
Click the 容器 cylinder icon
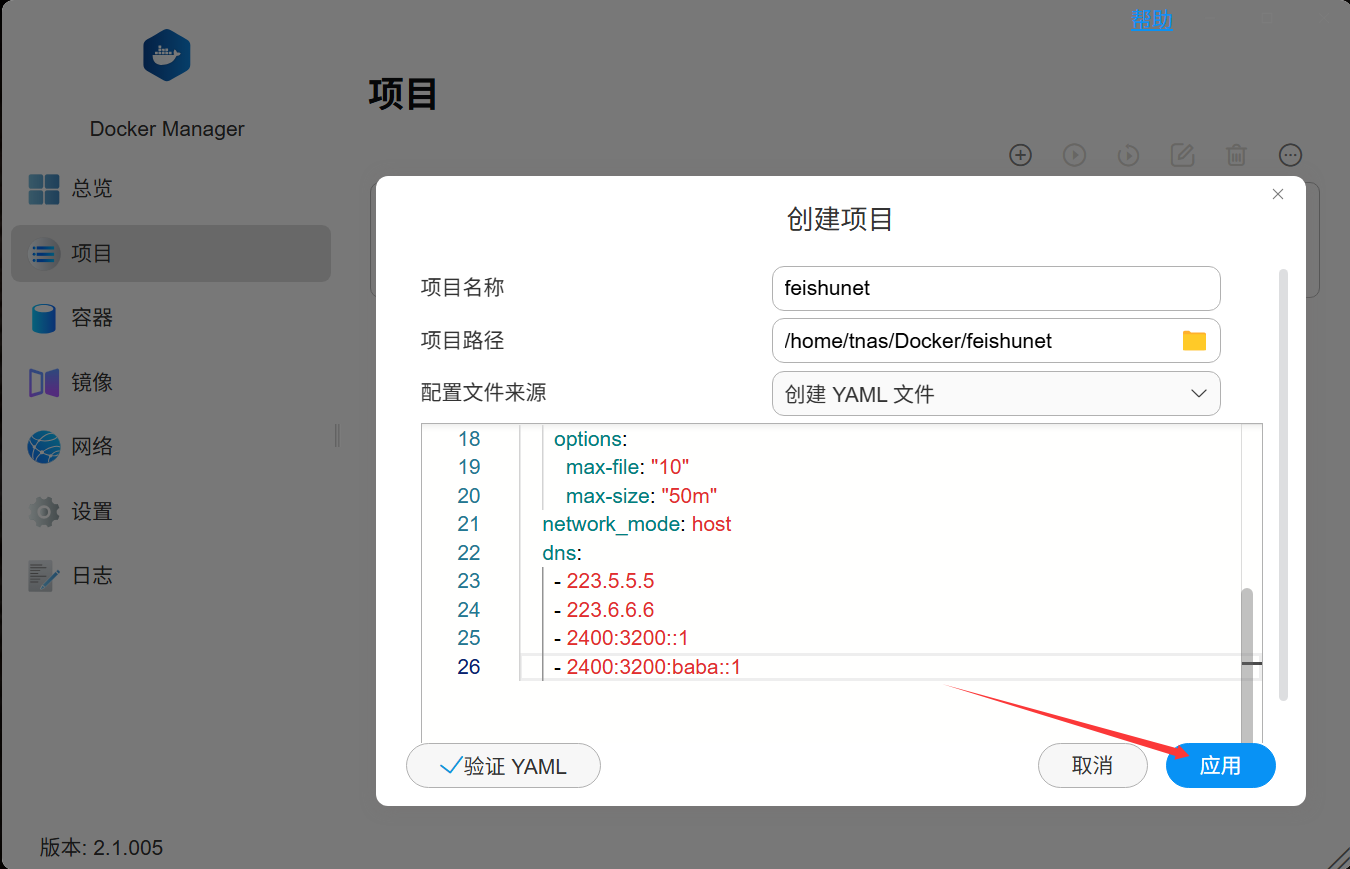click(x=44, y=318)
